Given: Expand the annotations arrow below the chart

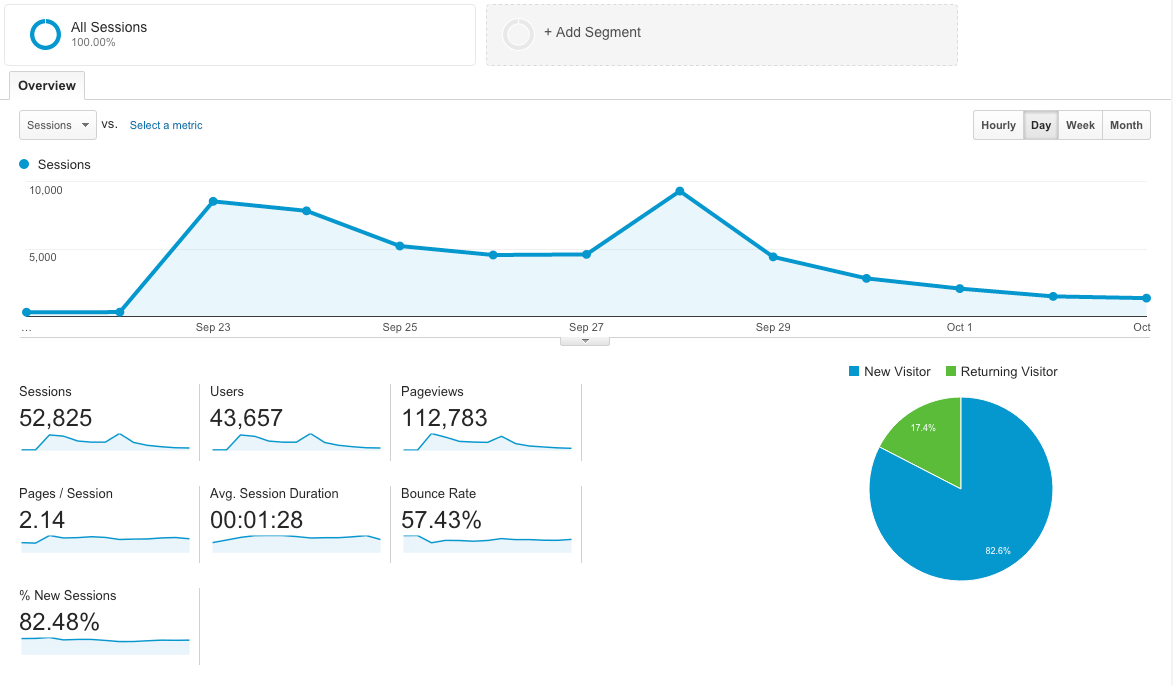Looking at the screenshot, I should 585,339.
